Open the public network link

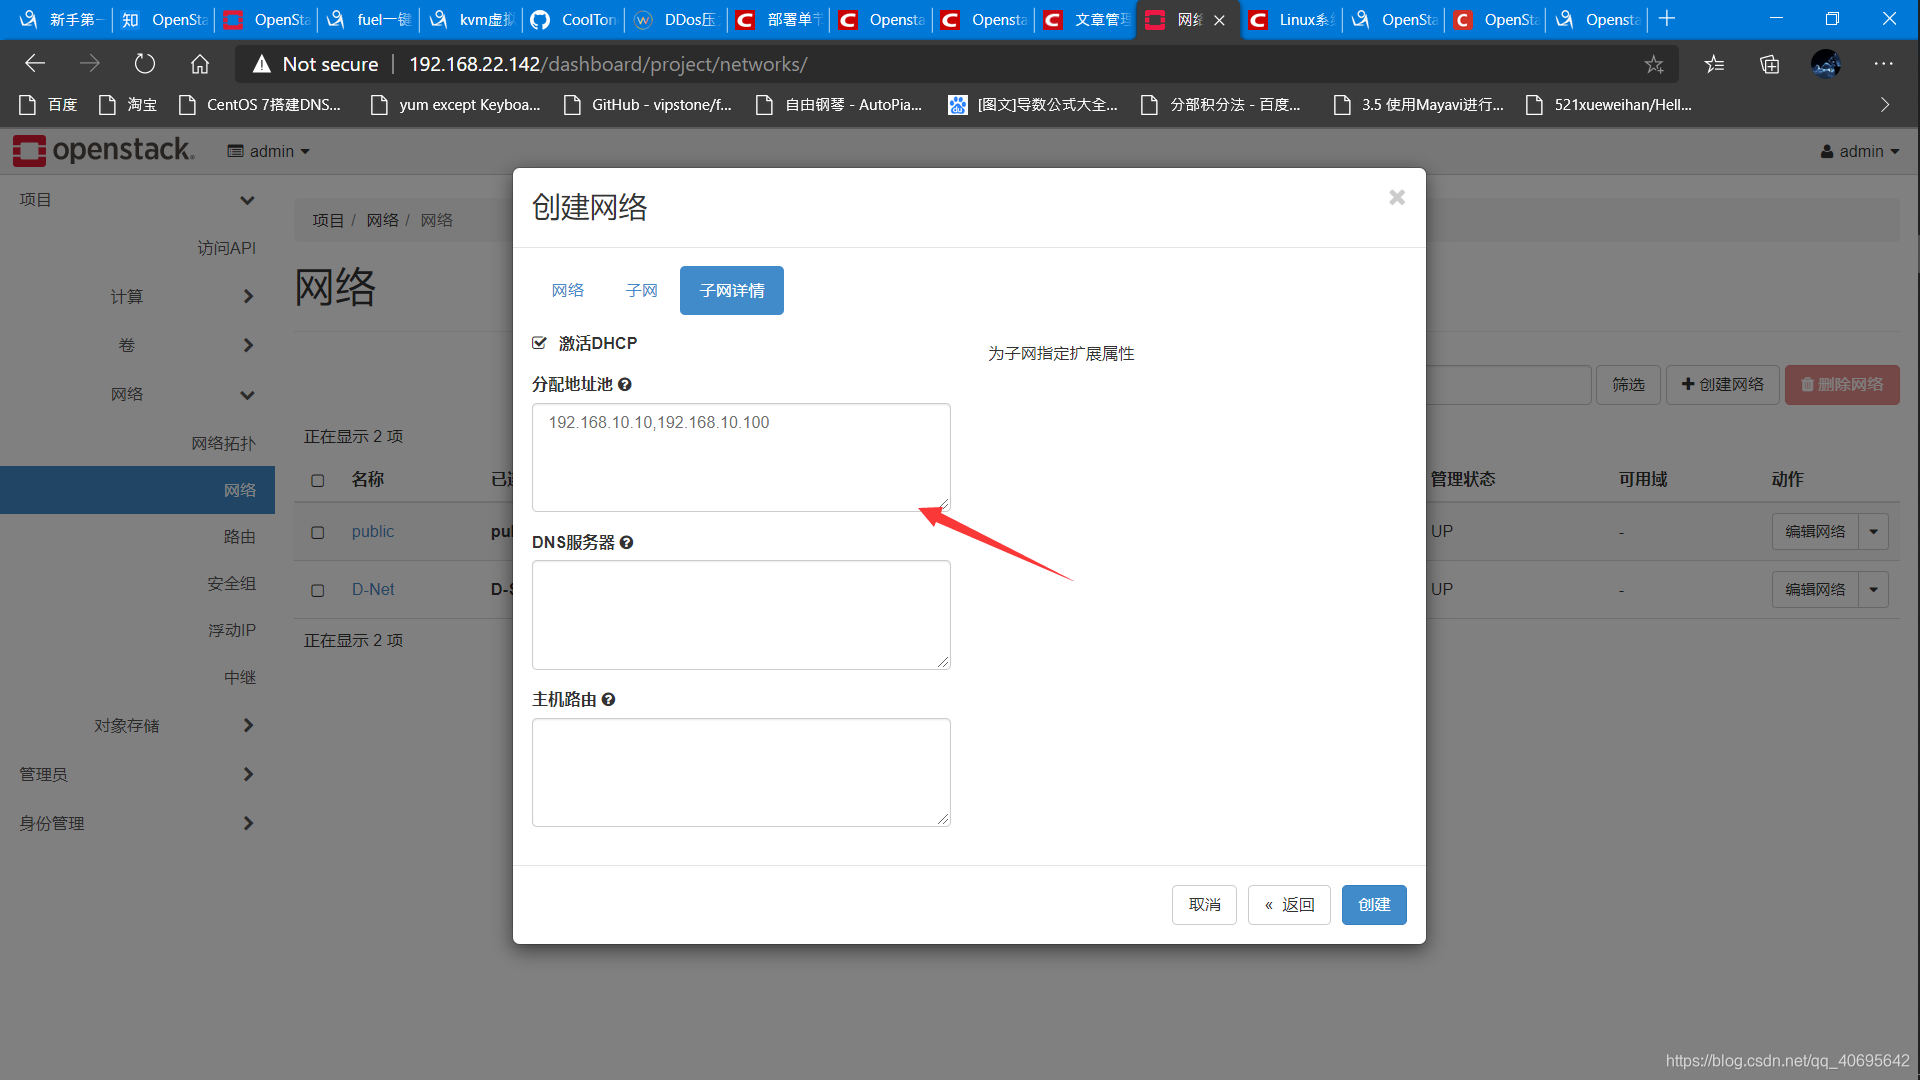coord(373,532)
